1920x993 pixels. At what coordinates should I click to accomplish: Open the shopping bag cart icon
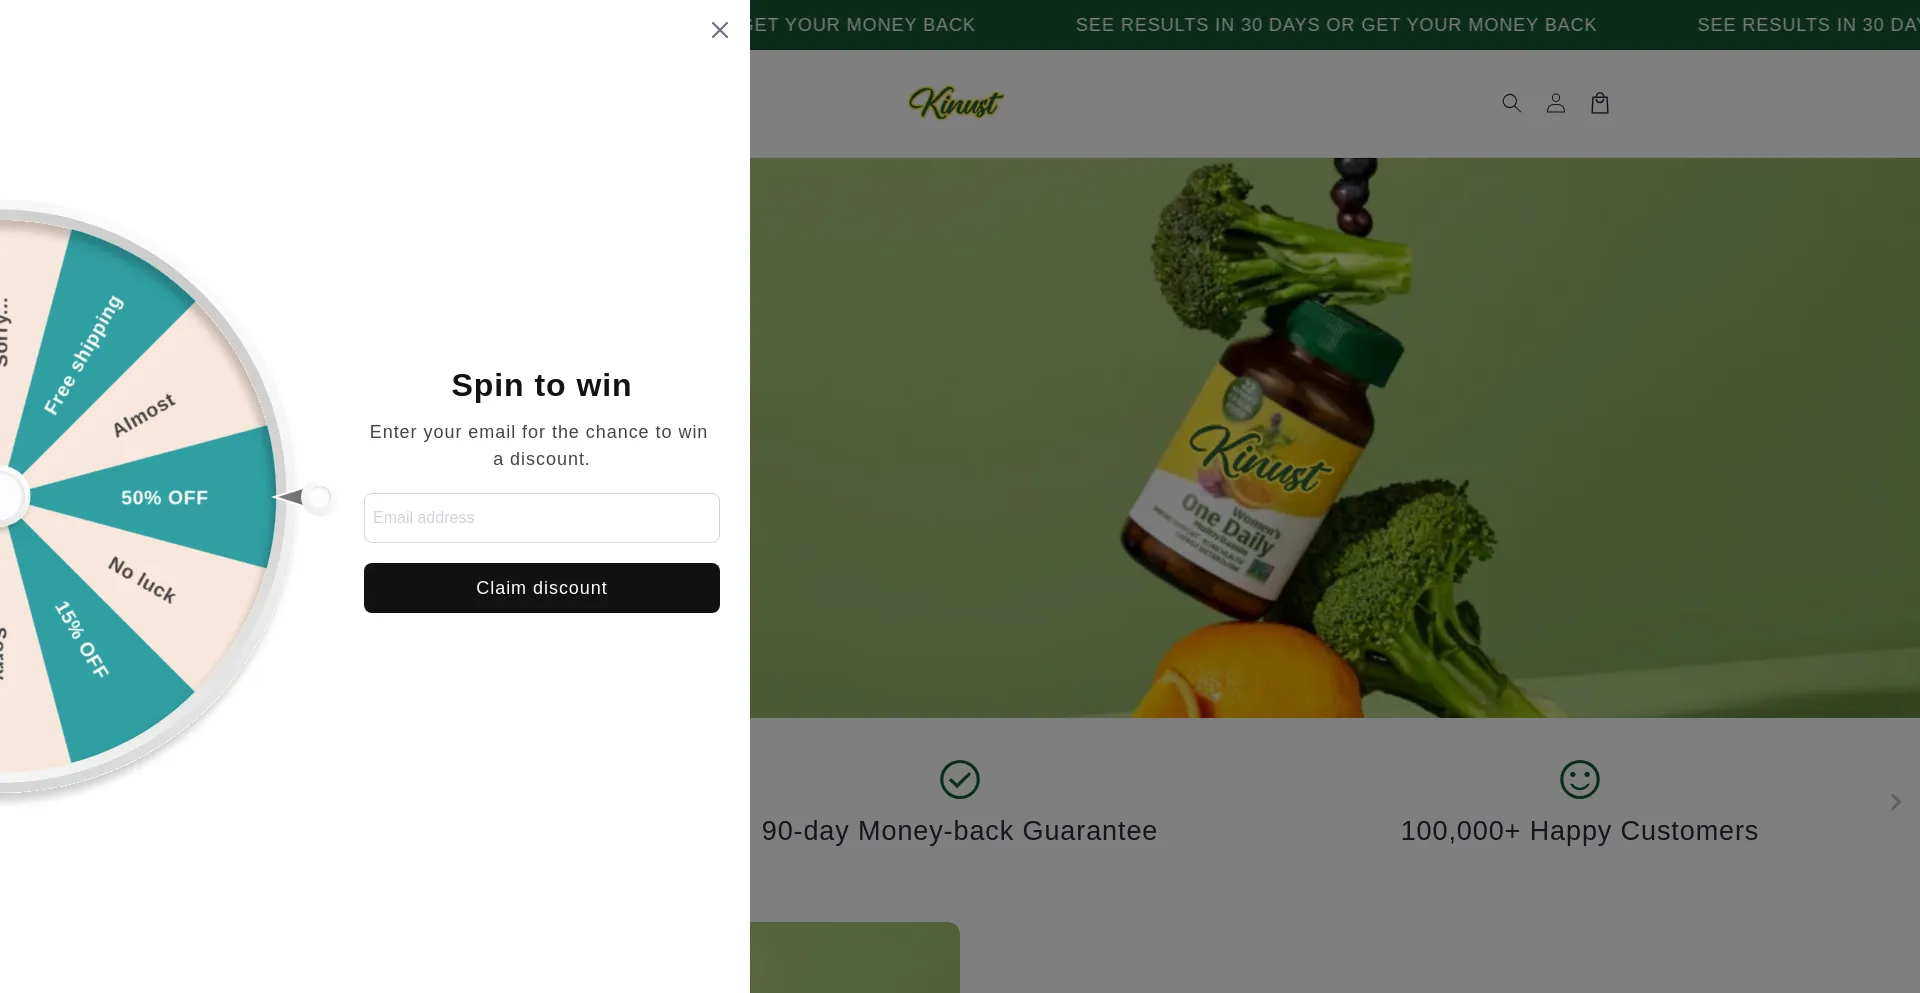(x=1600, y=103)
